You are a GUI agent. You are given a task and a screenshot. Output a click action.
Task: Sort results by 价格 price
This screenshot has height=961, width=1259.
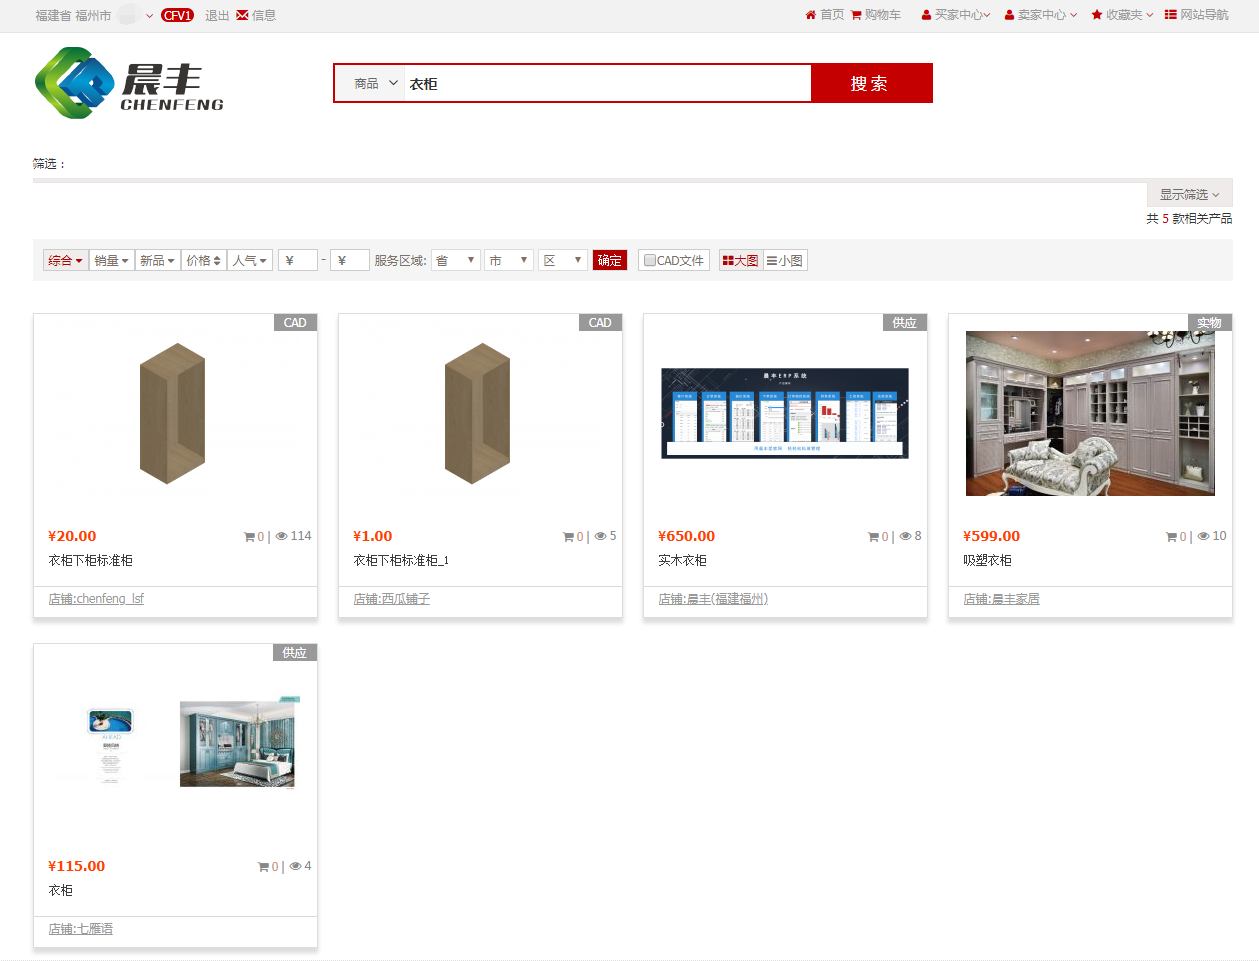203,261
